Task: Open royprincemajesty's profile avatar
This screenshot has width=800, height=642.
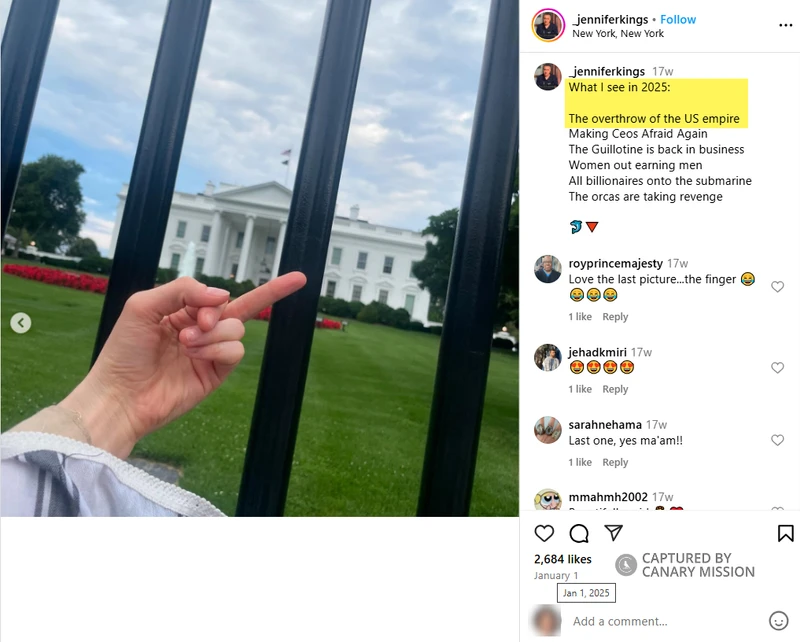Action: [x=548, y=269]
